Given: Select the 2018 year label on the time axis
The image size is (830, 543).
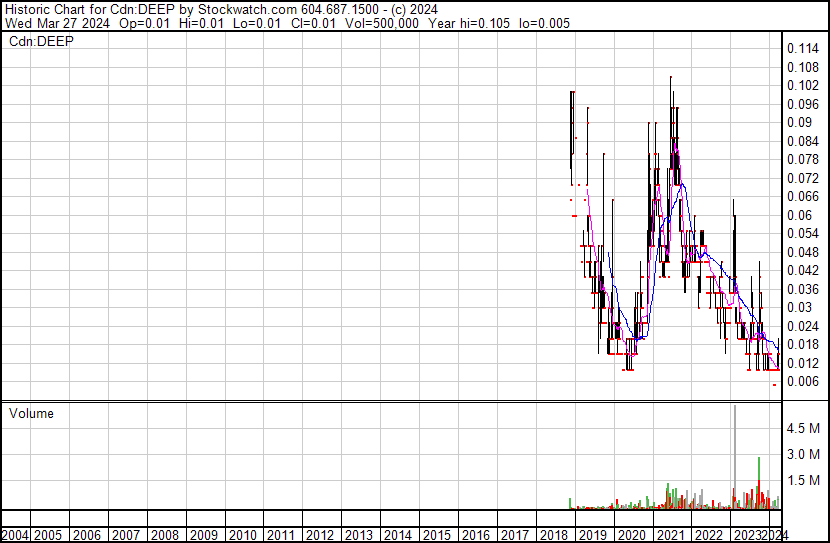Looking at the screenshot, I should 554,535.
